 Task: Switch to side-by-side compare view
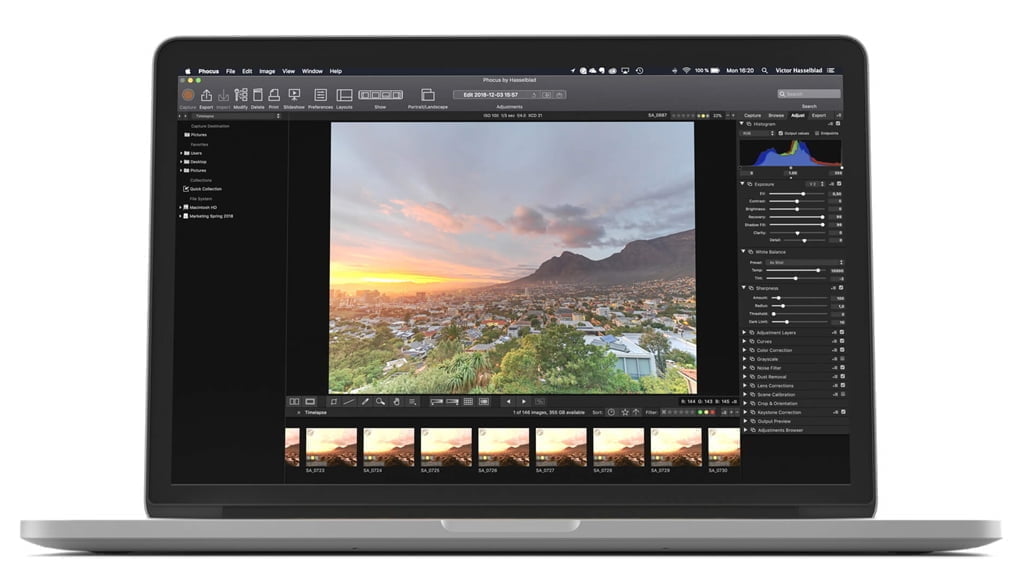coord(295,402)
